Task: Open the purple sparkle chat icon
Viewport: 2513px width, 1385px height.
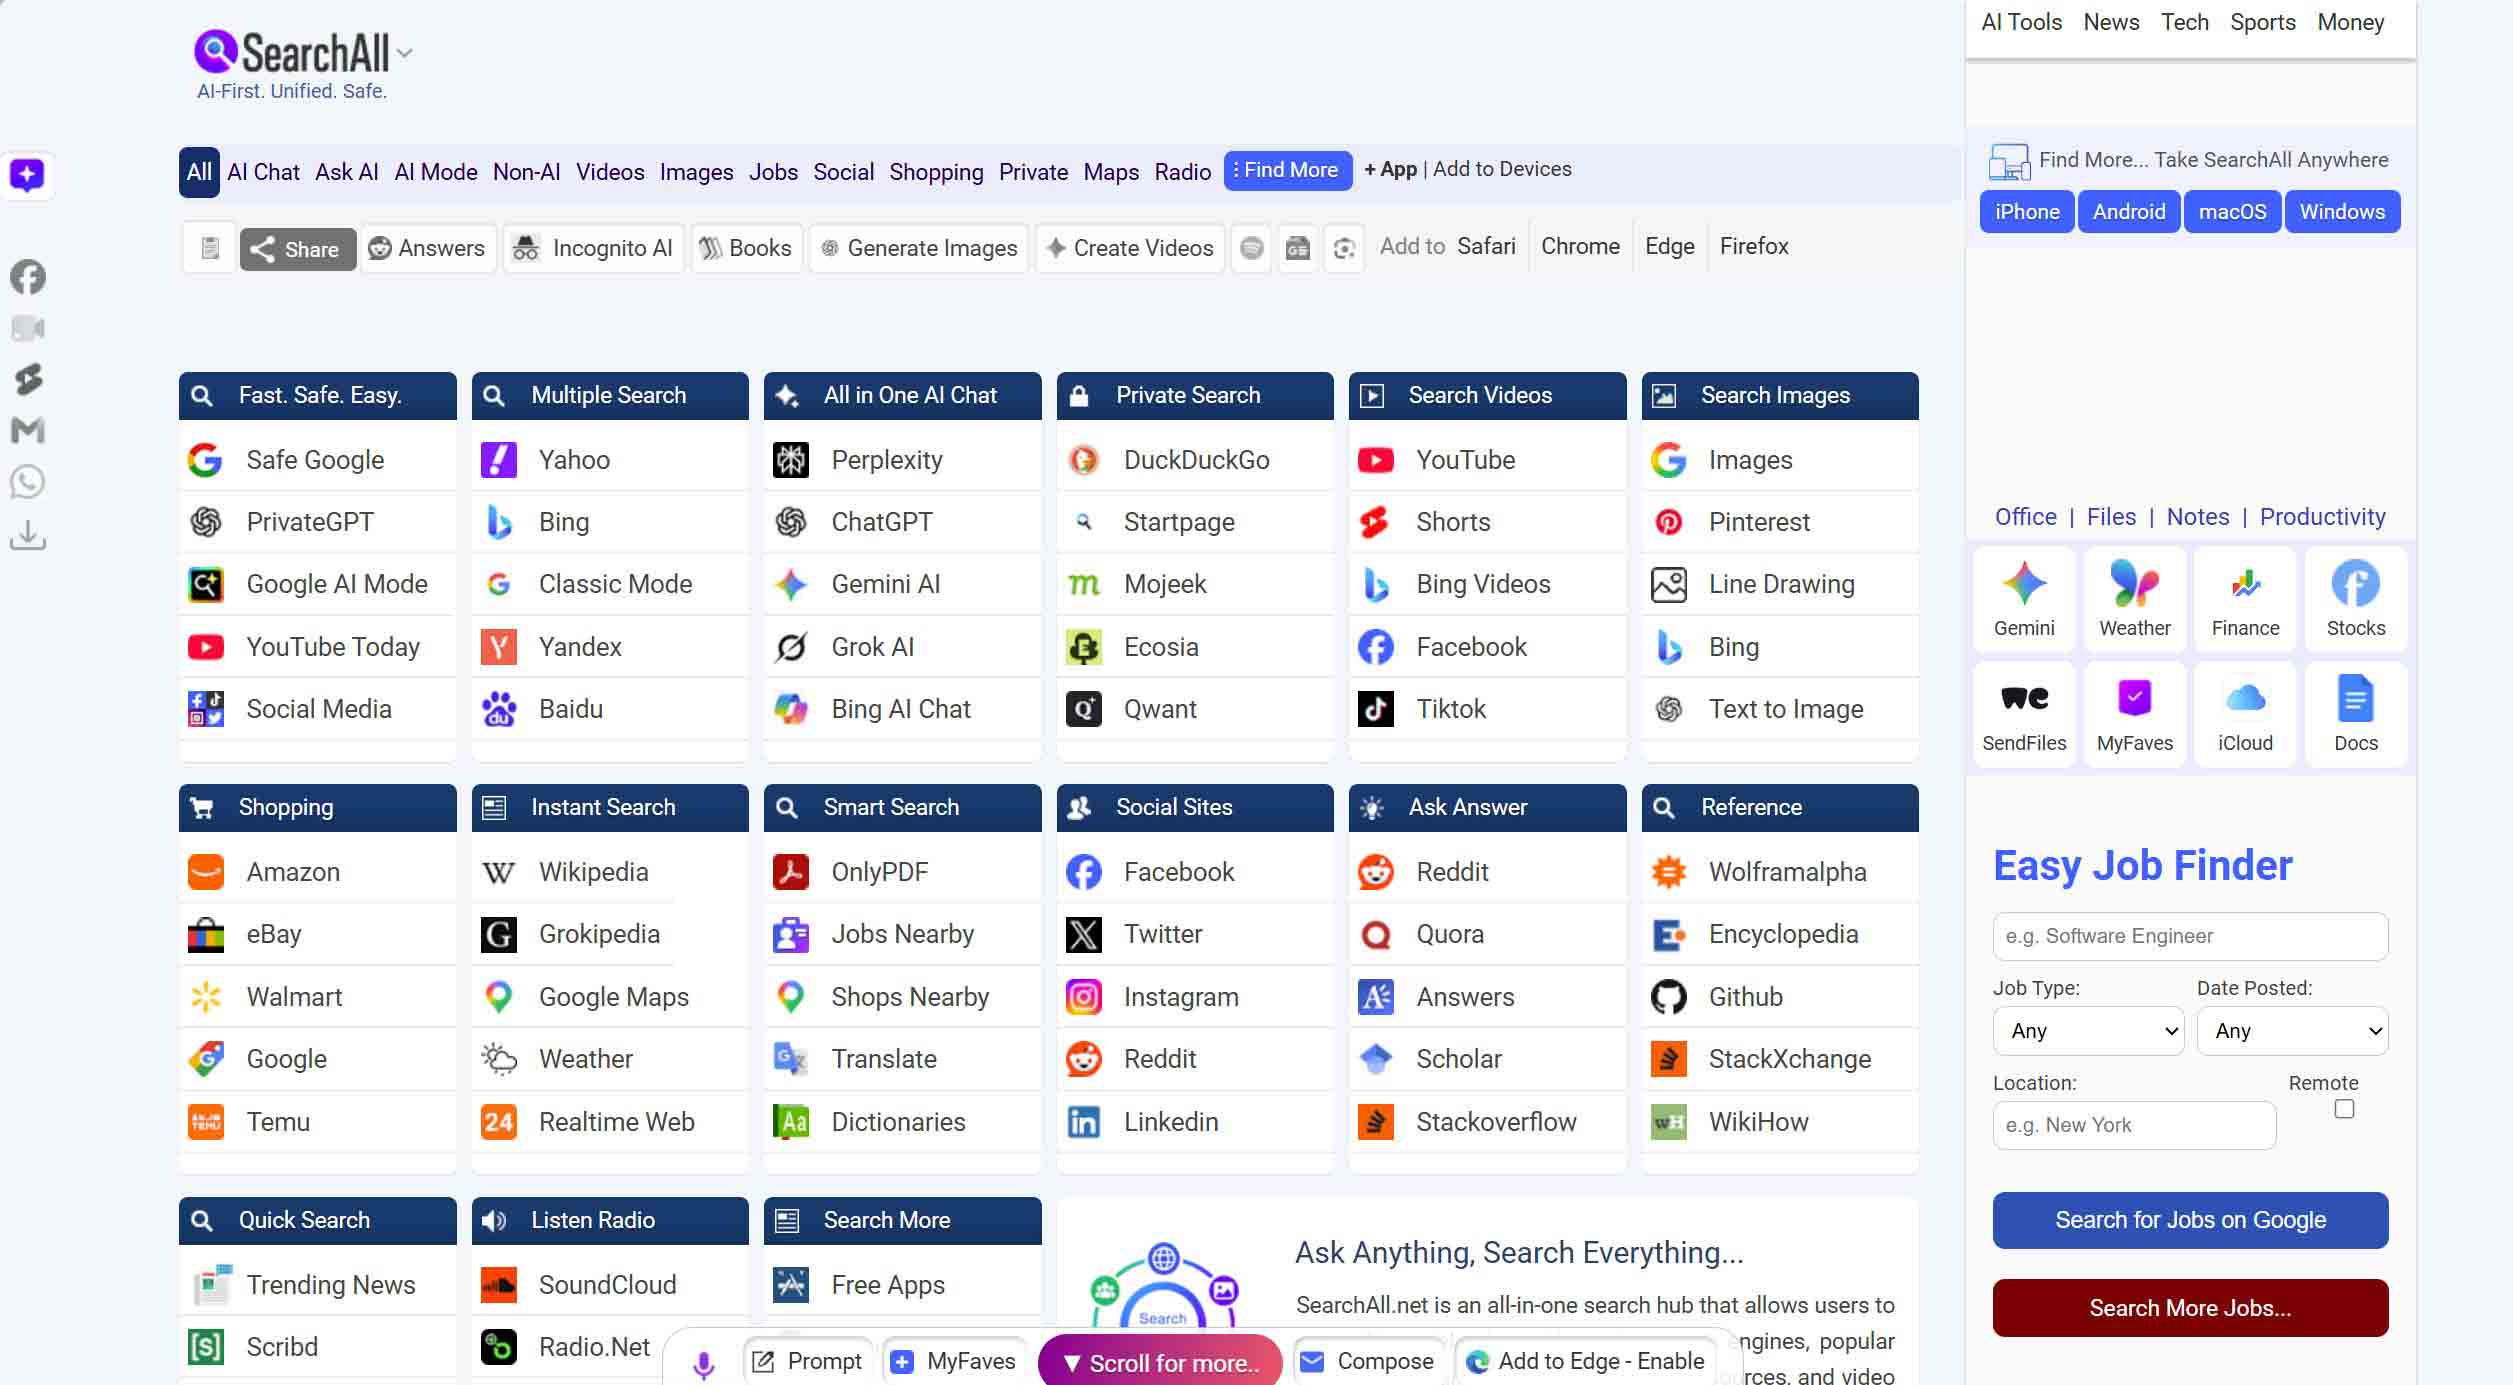Action: click(x=27, y=175)
